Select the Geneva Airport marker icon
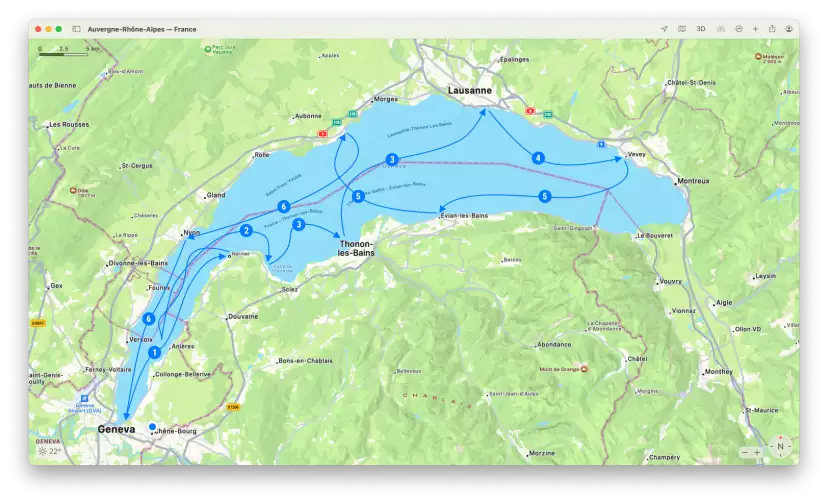The height and width of the screenshot is (503, 828). [84, 398]
